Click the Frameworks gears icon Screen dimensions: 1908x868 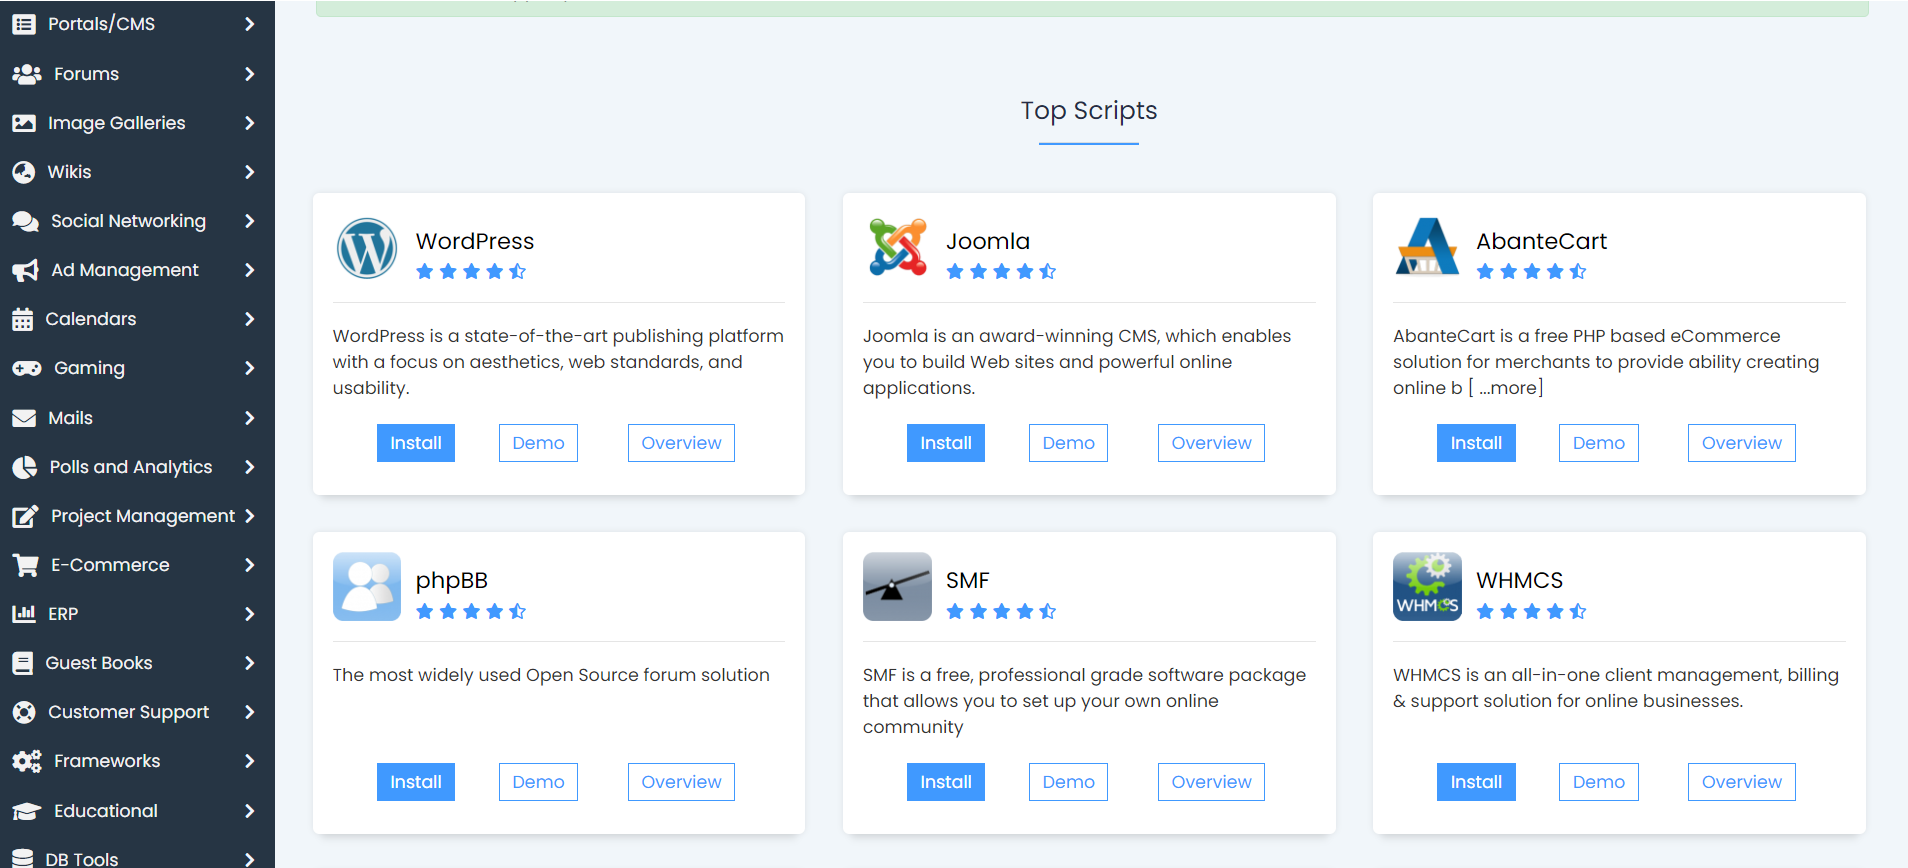[27, 761]
